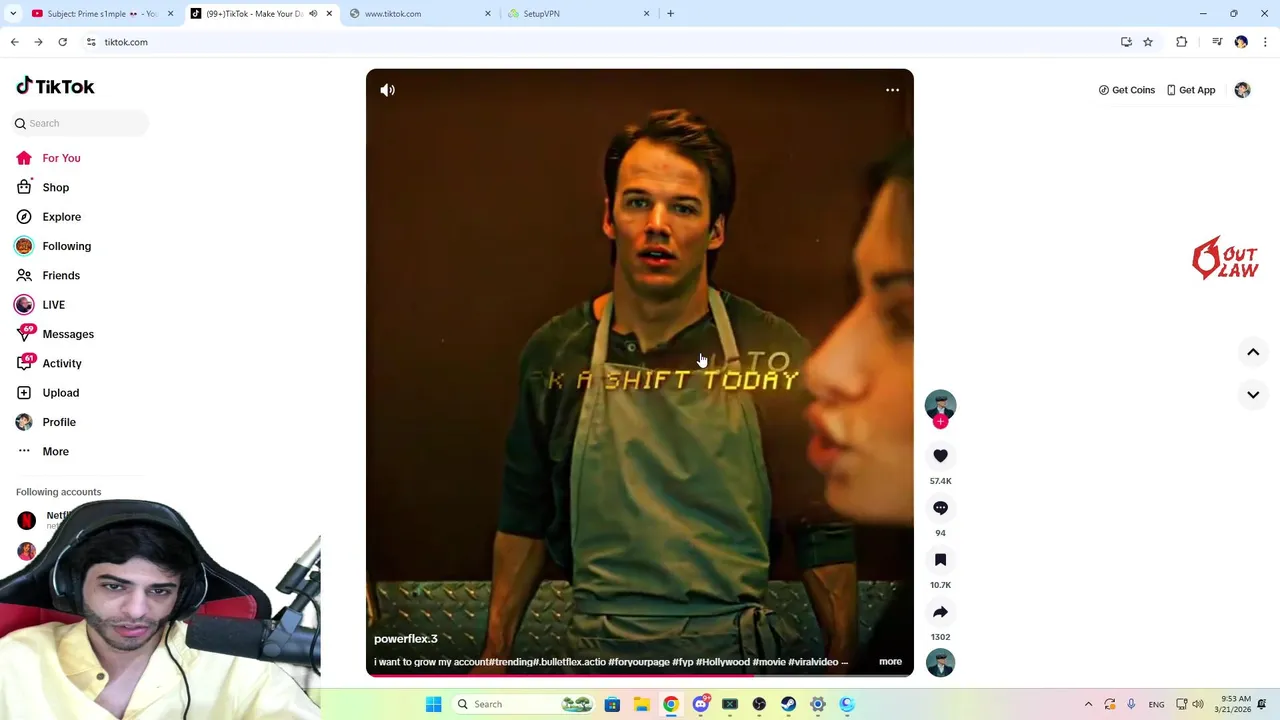The width and height of the screenshot is (1280, 720).
Task: Open a new browser tab
Action: click(x=670, y=14)
